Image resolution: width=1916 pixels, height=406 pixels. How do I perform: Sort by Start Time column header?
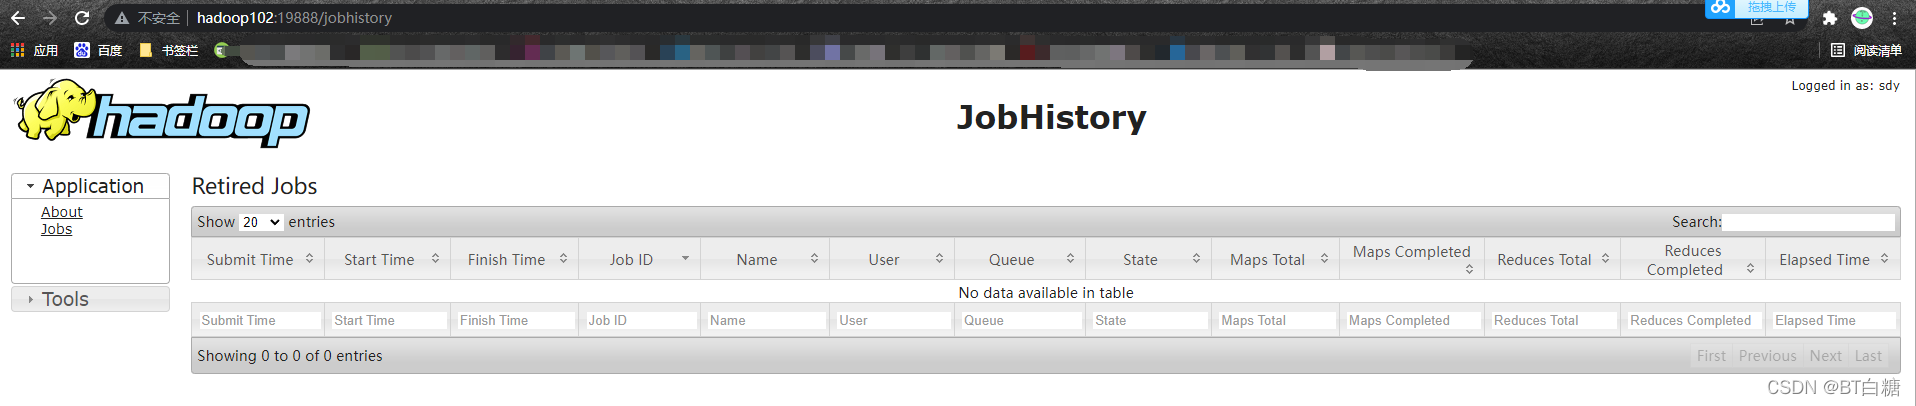388,259
